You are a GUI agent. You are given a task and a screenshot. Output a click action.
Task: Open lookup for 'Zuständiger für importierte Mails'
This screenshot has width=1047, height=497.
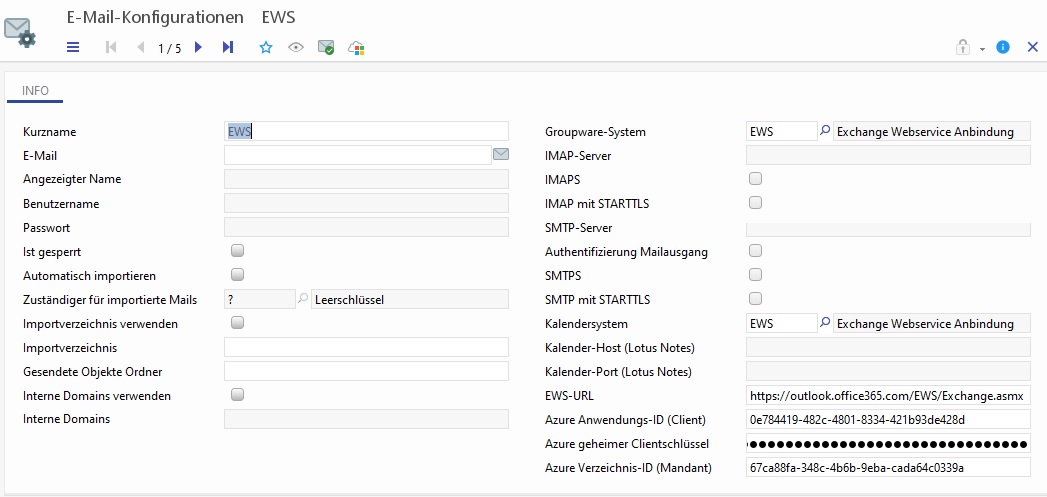pos(303,299)
